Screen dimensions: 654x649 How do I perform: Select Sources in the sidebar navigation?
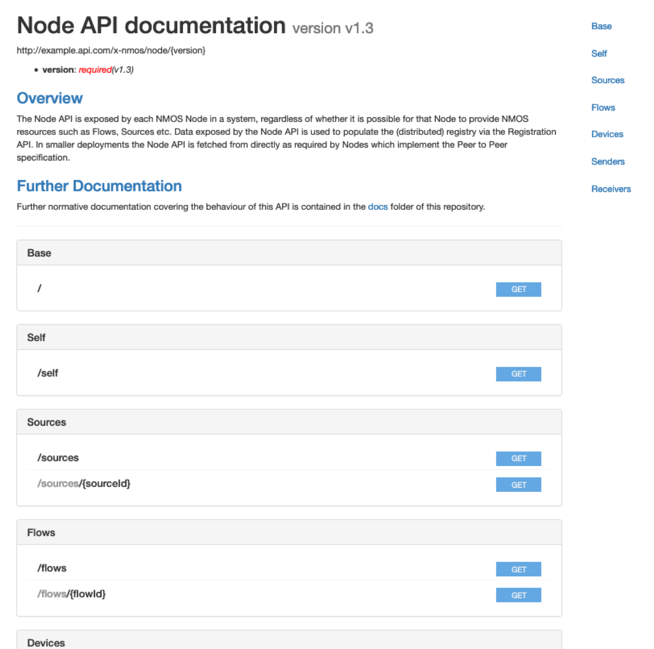(x=607, y=80)
